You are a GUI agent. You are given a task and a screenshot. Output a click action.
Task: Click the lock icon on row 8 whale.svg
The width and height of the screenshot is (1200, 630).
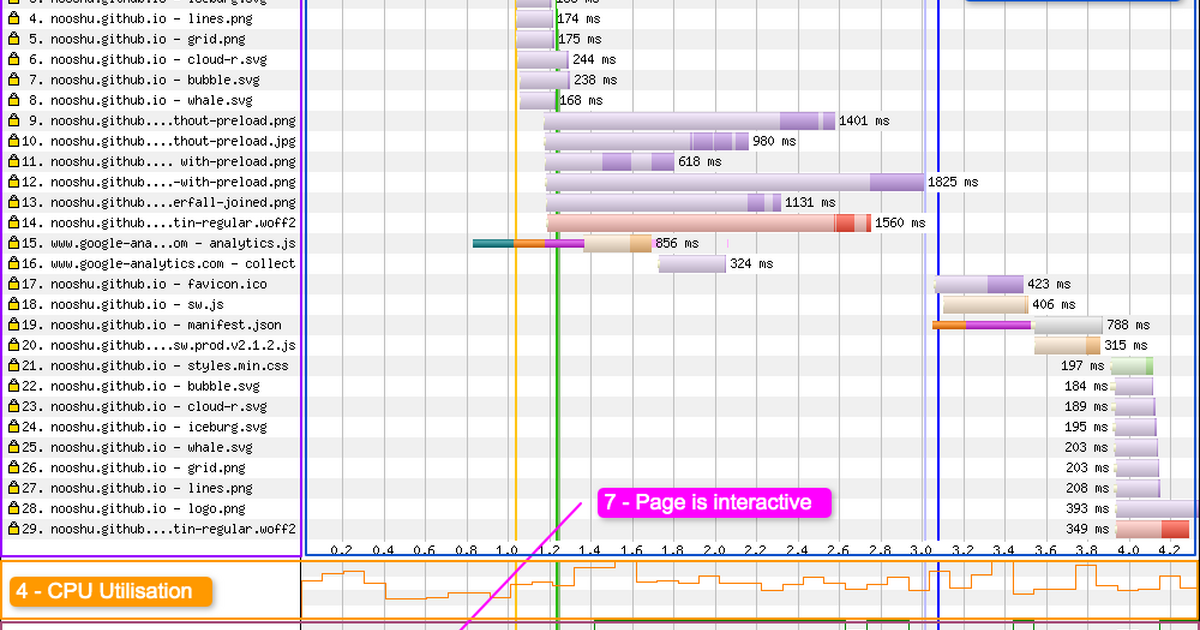tap(14, 100)
